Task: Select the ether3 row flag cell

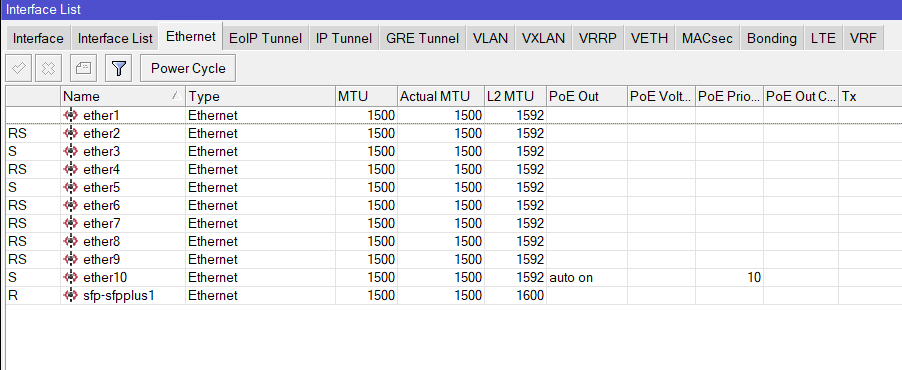Action: point(33,152)
